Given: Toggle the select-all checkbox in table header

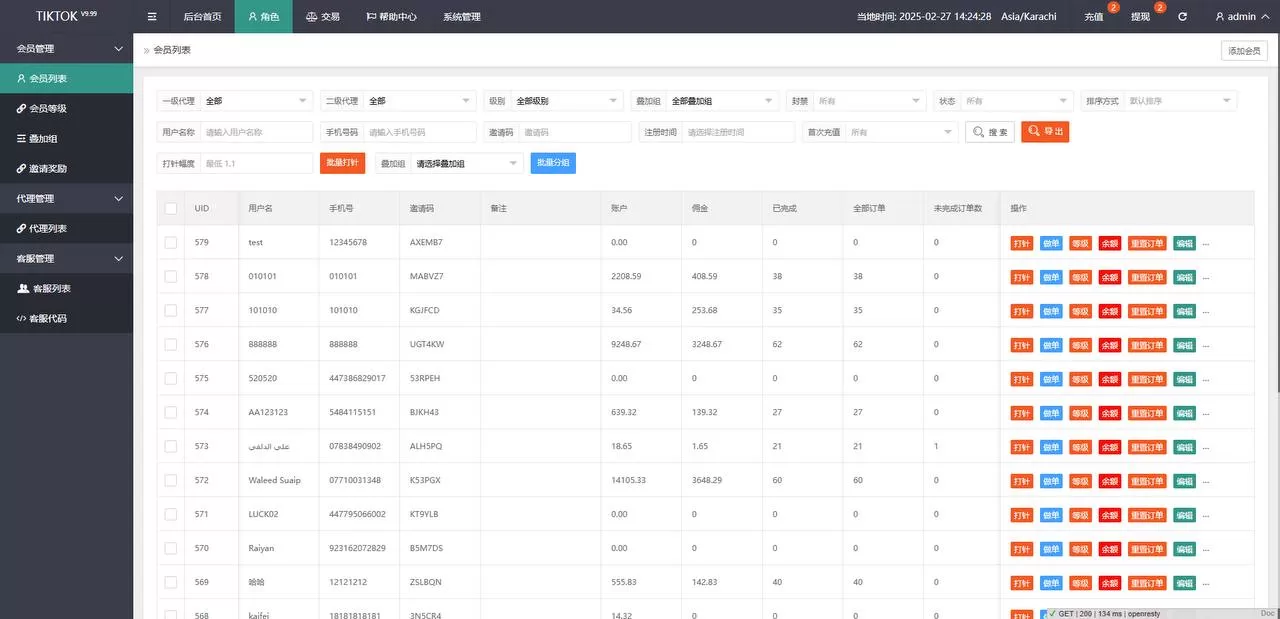Looking at the screenshot, I should (171, 208).
